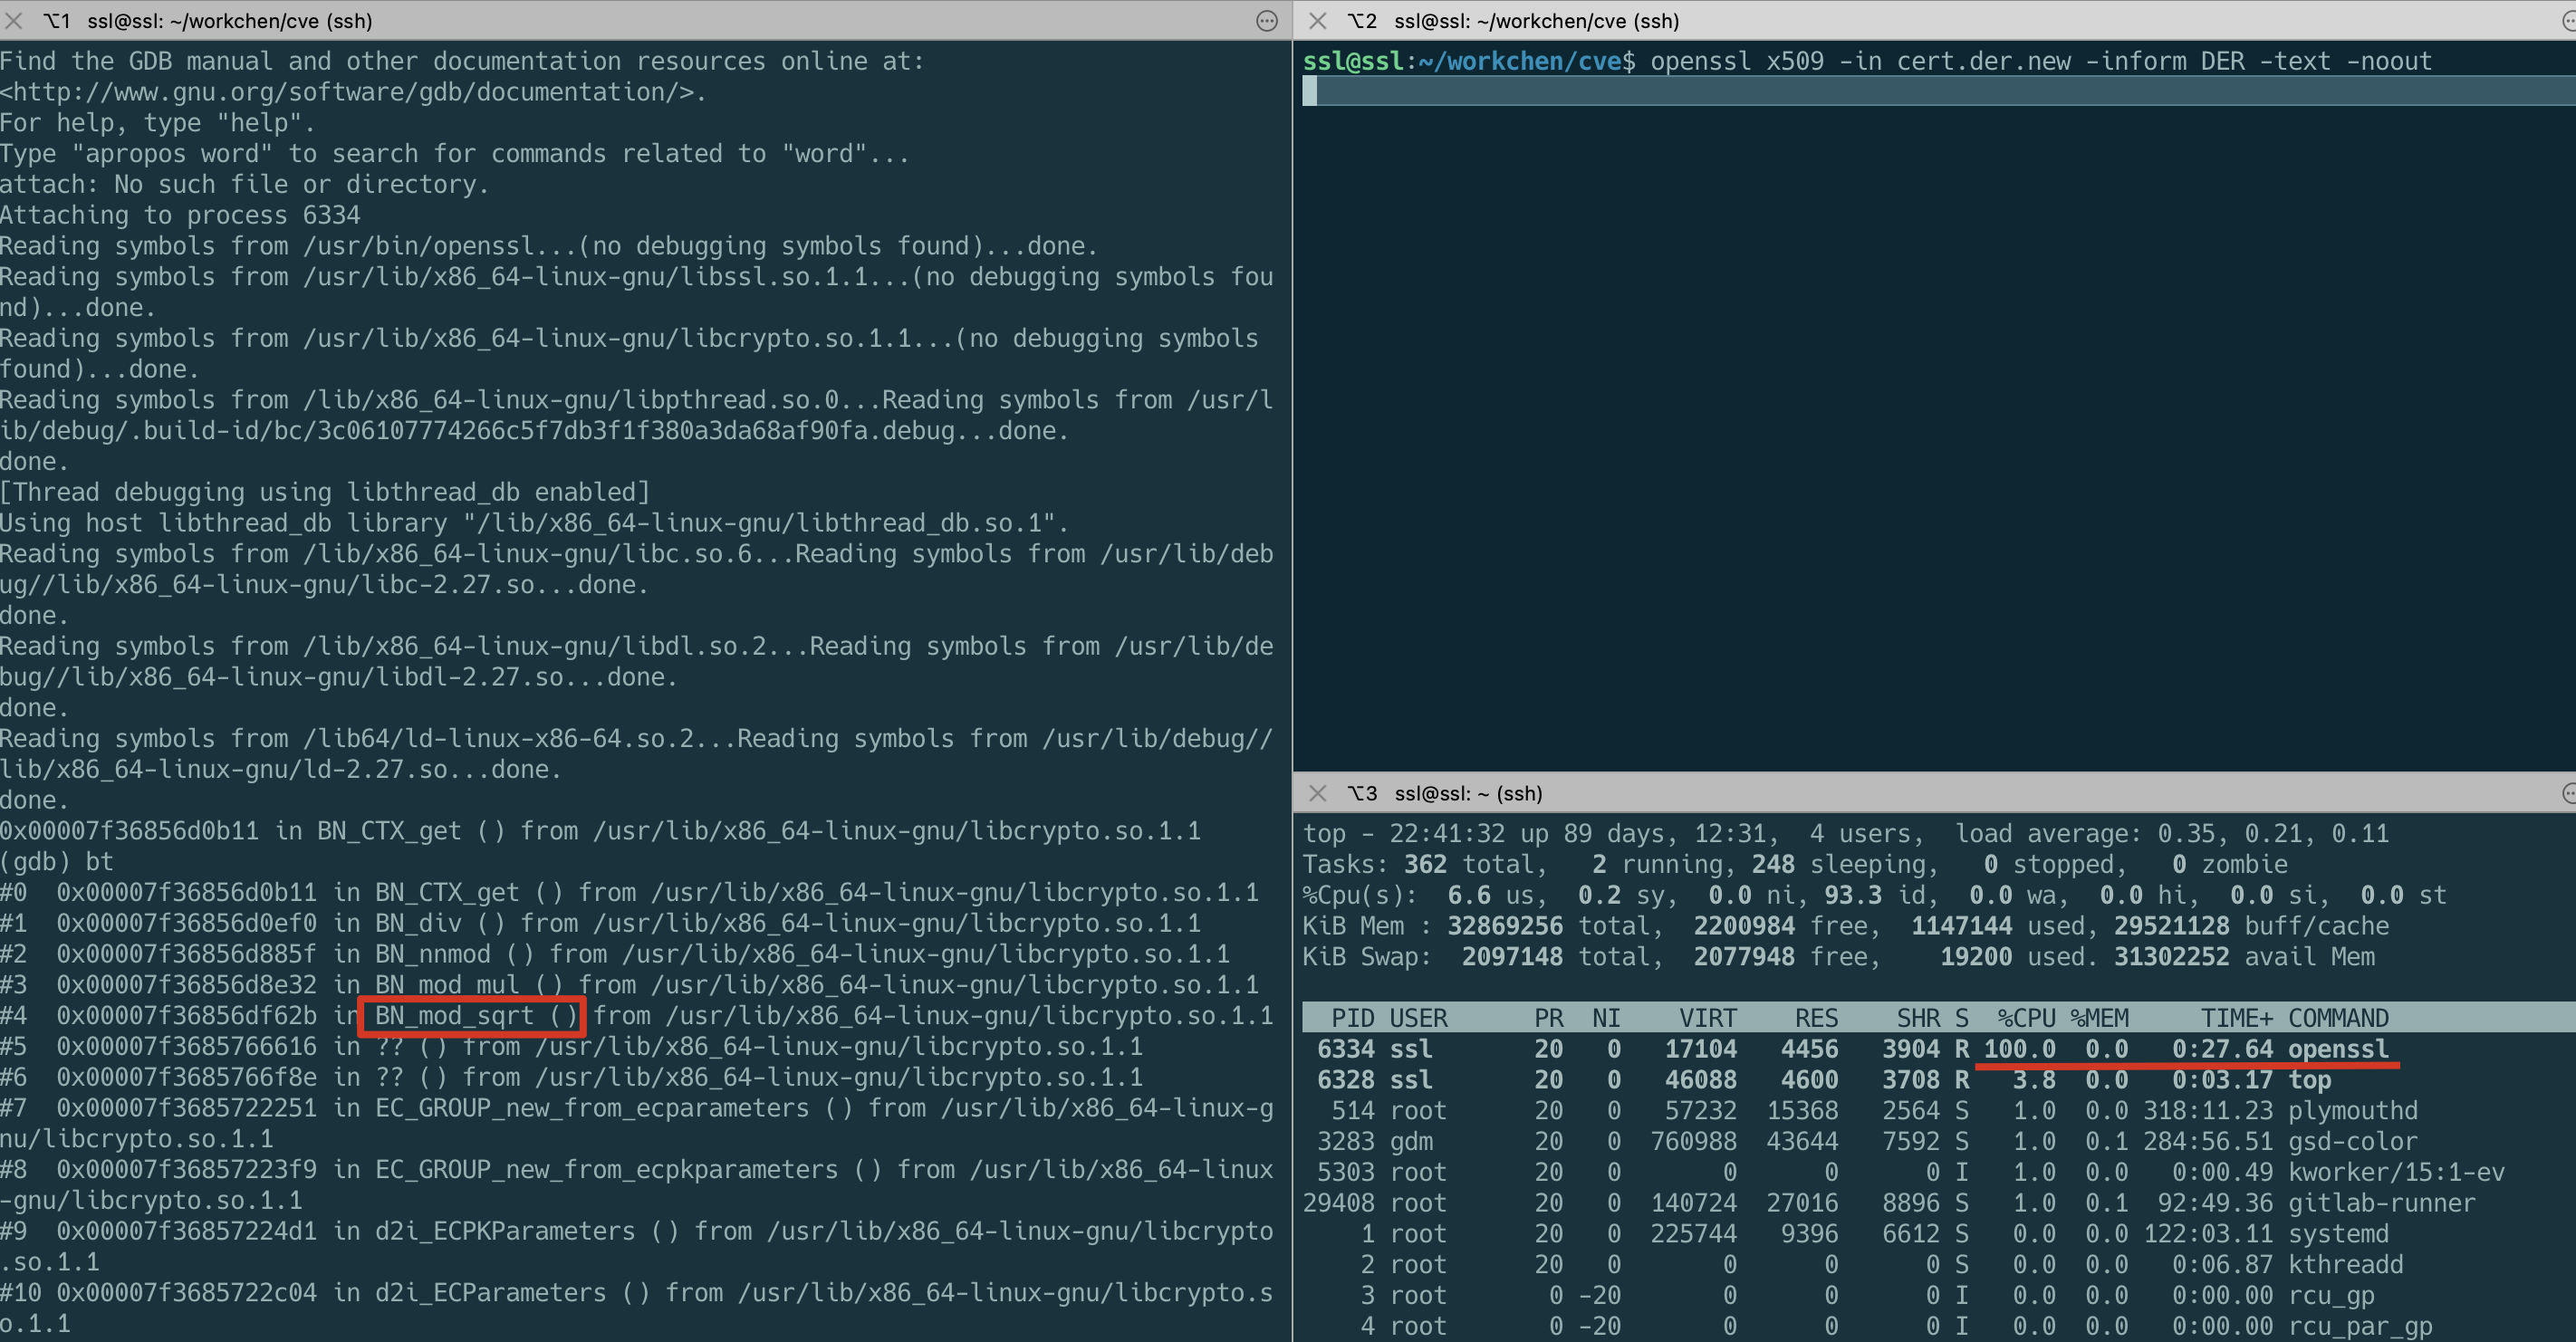The width and height of the screenshot is (2576, 1342).
Task: Close the second ssh pane
Action: [1318, 20]
